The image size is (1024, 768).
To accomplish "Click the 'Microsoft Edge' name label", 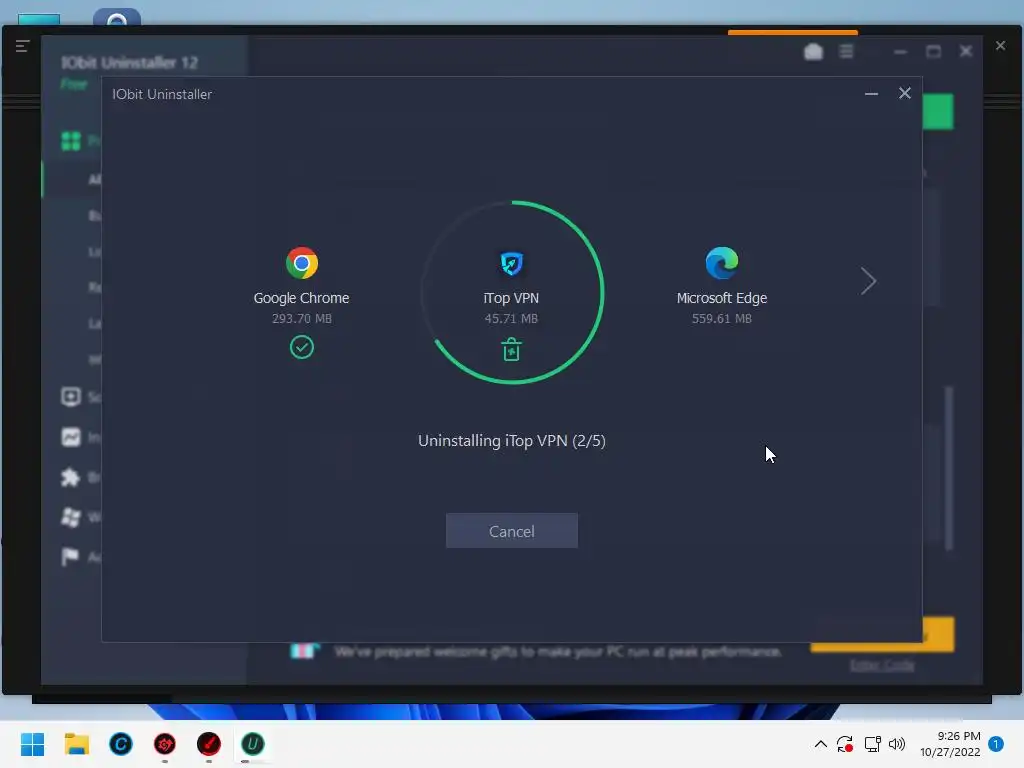I will pyautogui.click(x=722, y=298).
